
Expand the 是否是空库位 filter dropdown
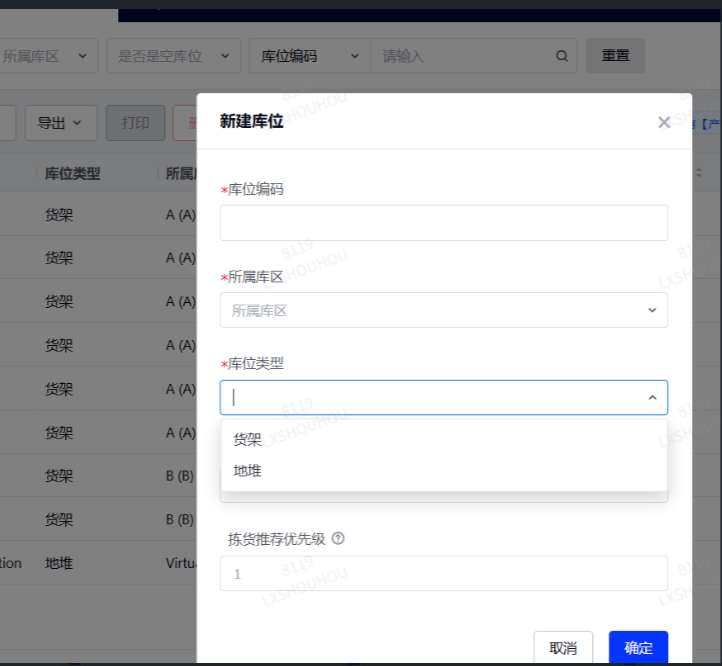coord(174,56)
